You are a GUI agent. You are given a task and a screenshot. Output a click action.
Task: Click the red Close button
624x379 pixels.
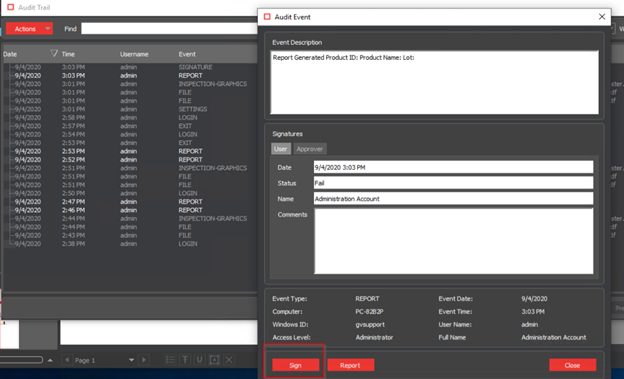pyautogui.click(x=572, y=365)
